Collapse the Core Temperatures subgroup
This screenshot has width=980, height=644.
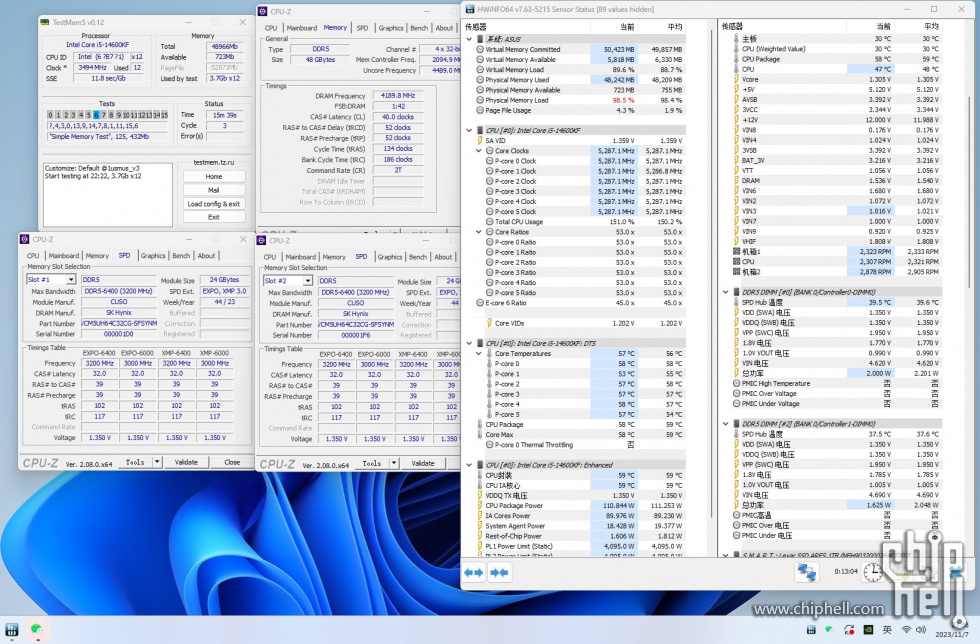point(479,353)
